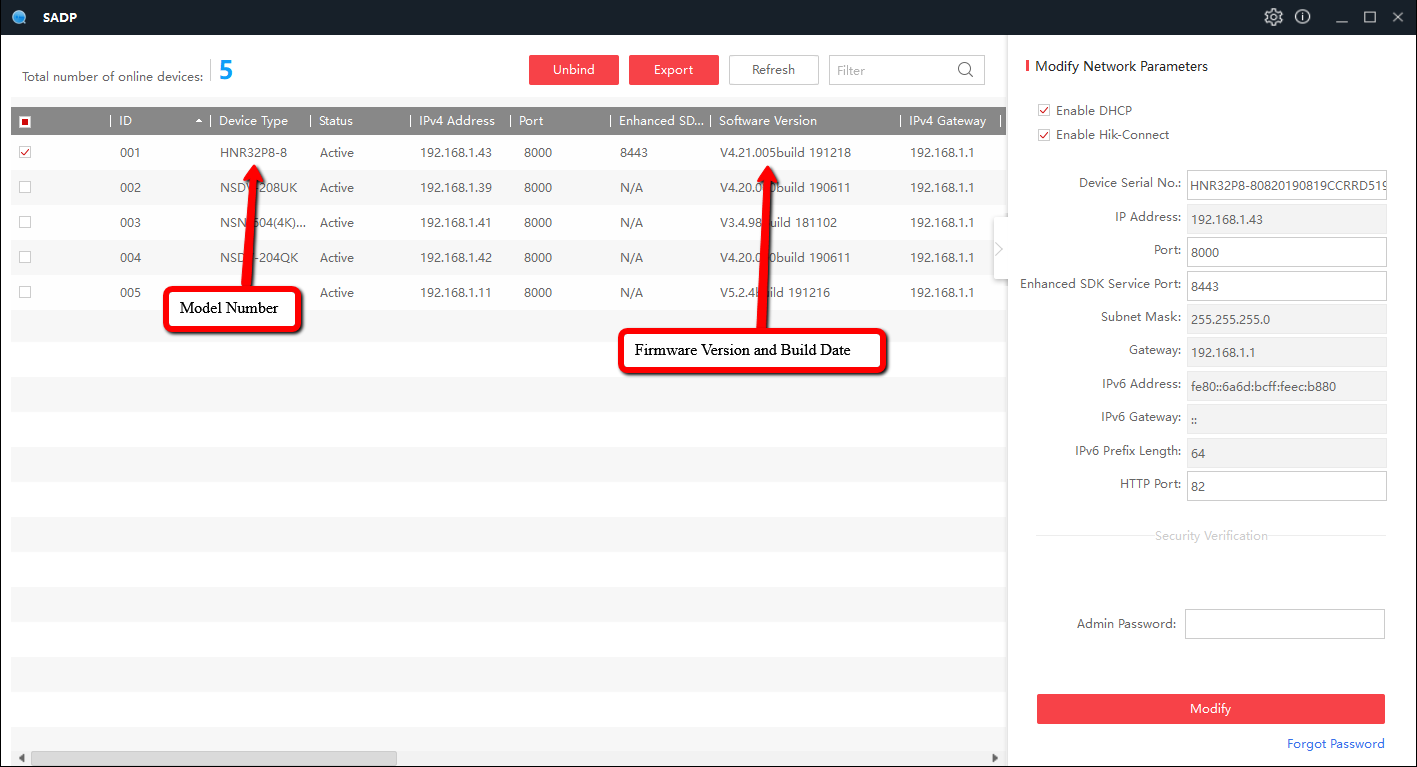Image resolution: width=1417 pixels, height=767 pixels.
Task: Click the ID column sort arrow
Action: 199,121
